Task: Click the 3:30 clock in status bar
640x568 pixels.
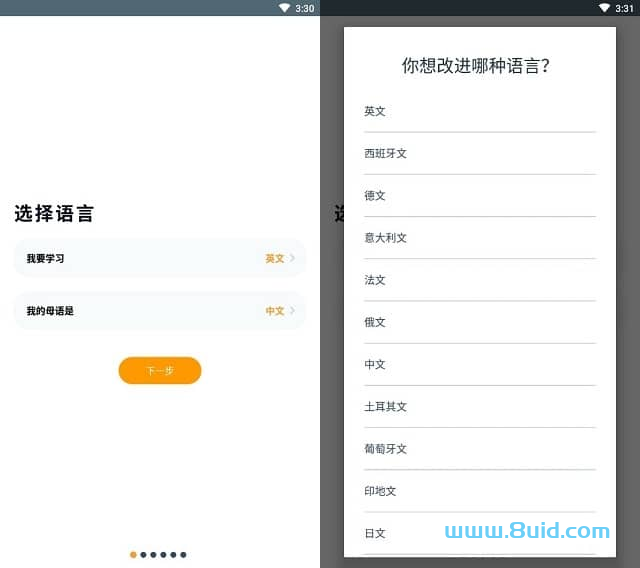Action: 305,8
